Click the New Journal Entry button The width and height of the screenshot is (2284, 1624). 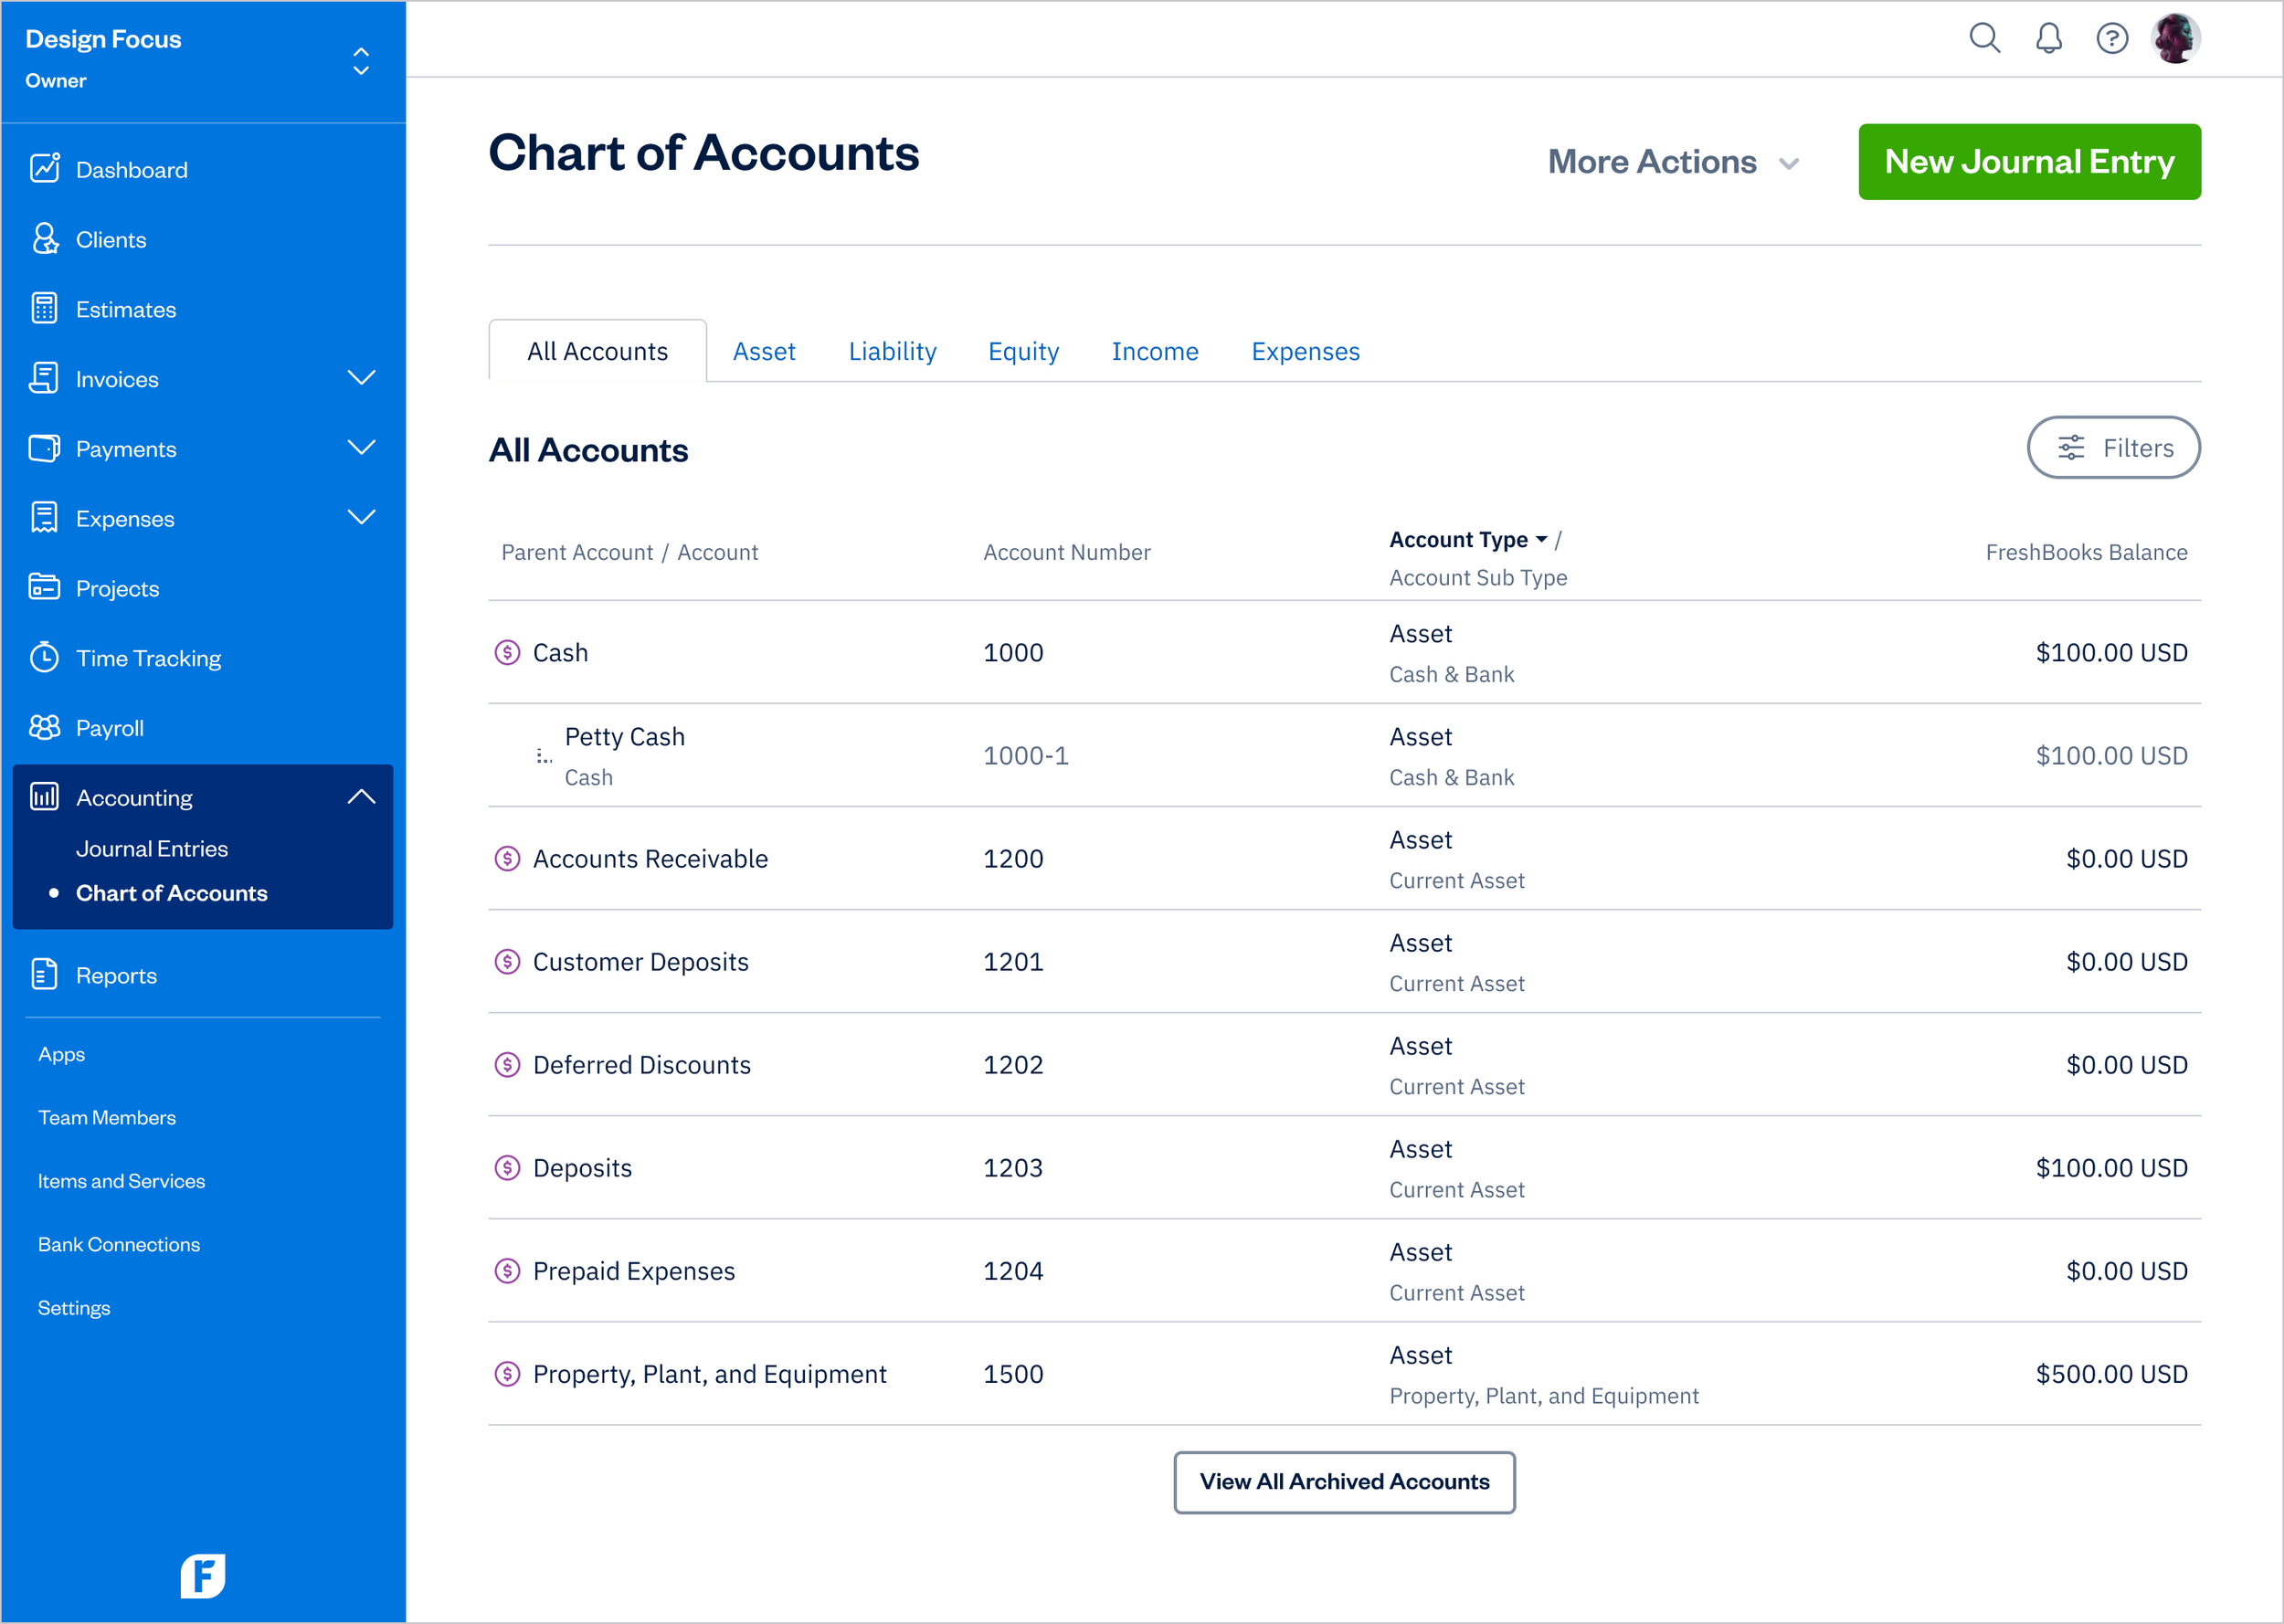point(2028,161)
